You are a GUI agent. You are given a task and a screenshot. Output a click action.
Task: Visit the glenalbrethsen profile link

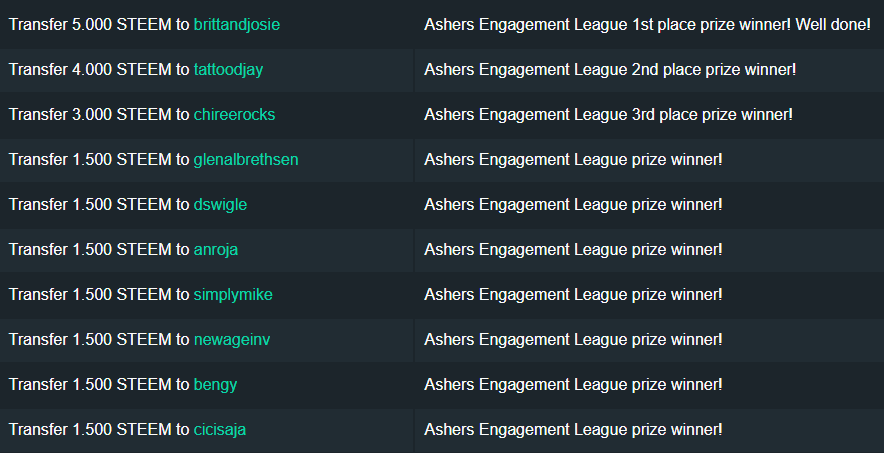tap(245, 159)
